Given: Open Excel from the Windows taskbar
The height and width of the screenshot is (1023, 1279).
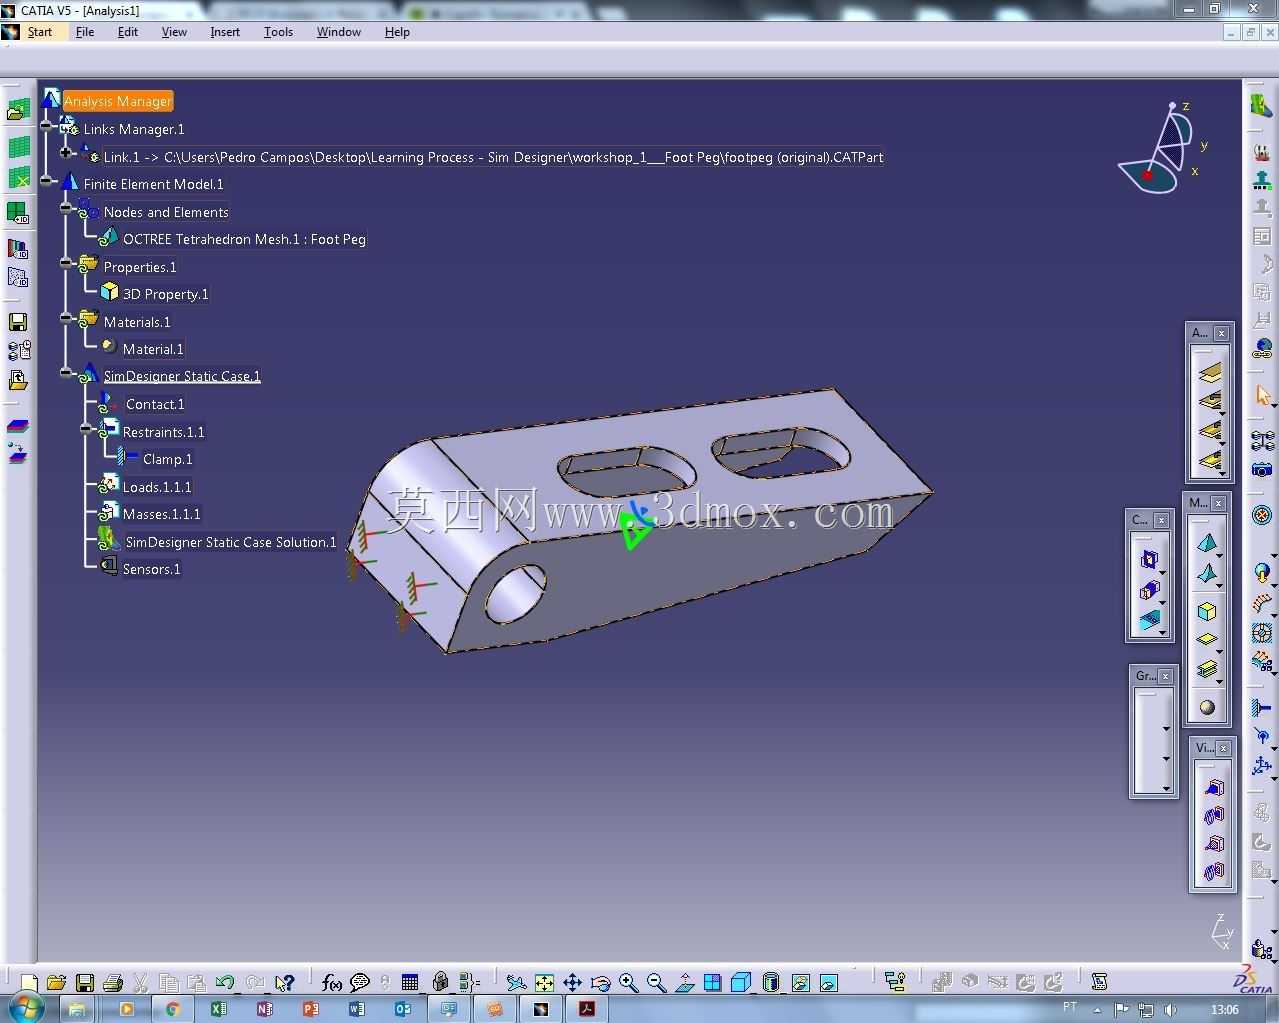Looking at the screenshot, I should click(218, 1008).
